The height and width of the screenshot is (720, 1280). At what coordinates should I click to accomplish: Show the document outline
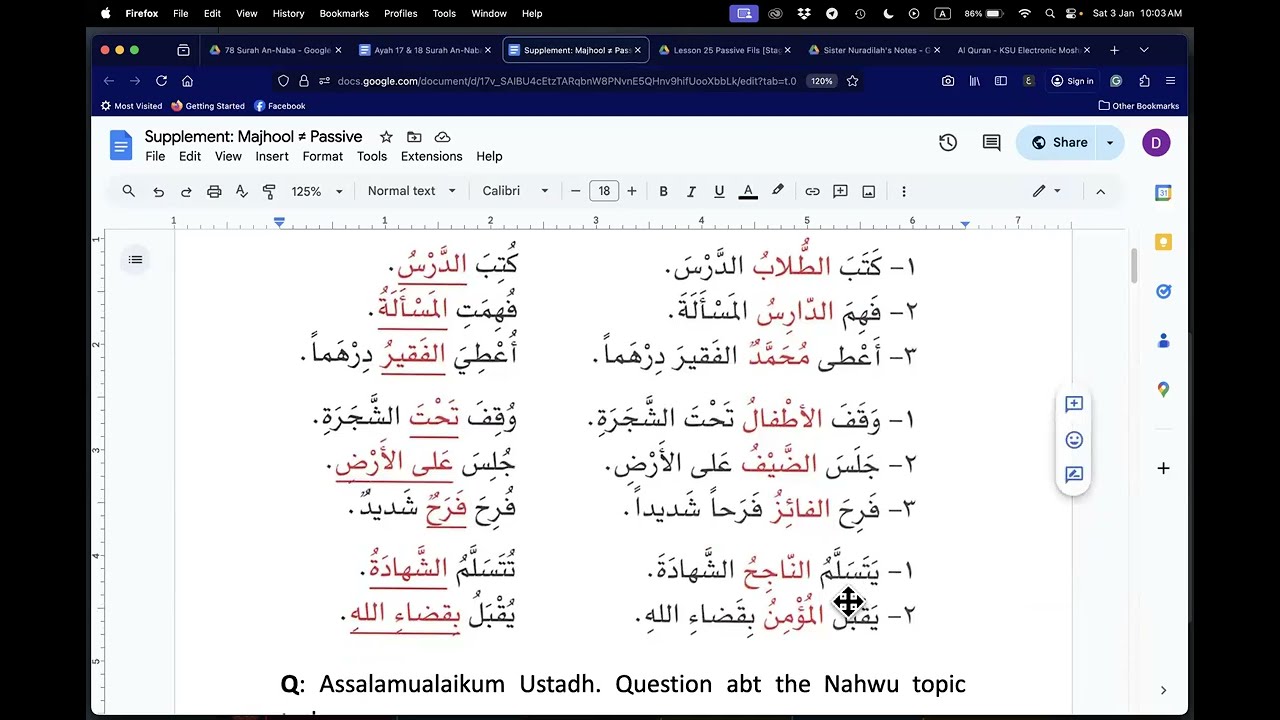[x=135, y=260]
